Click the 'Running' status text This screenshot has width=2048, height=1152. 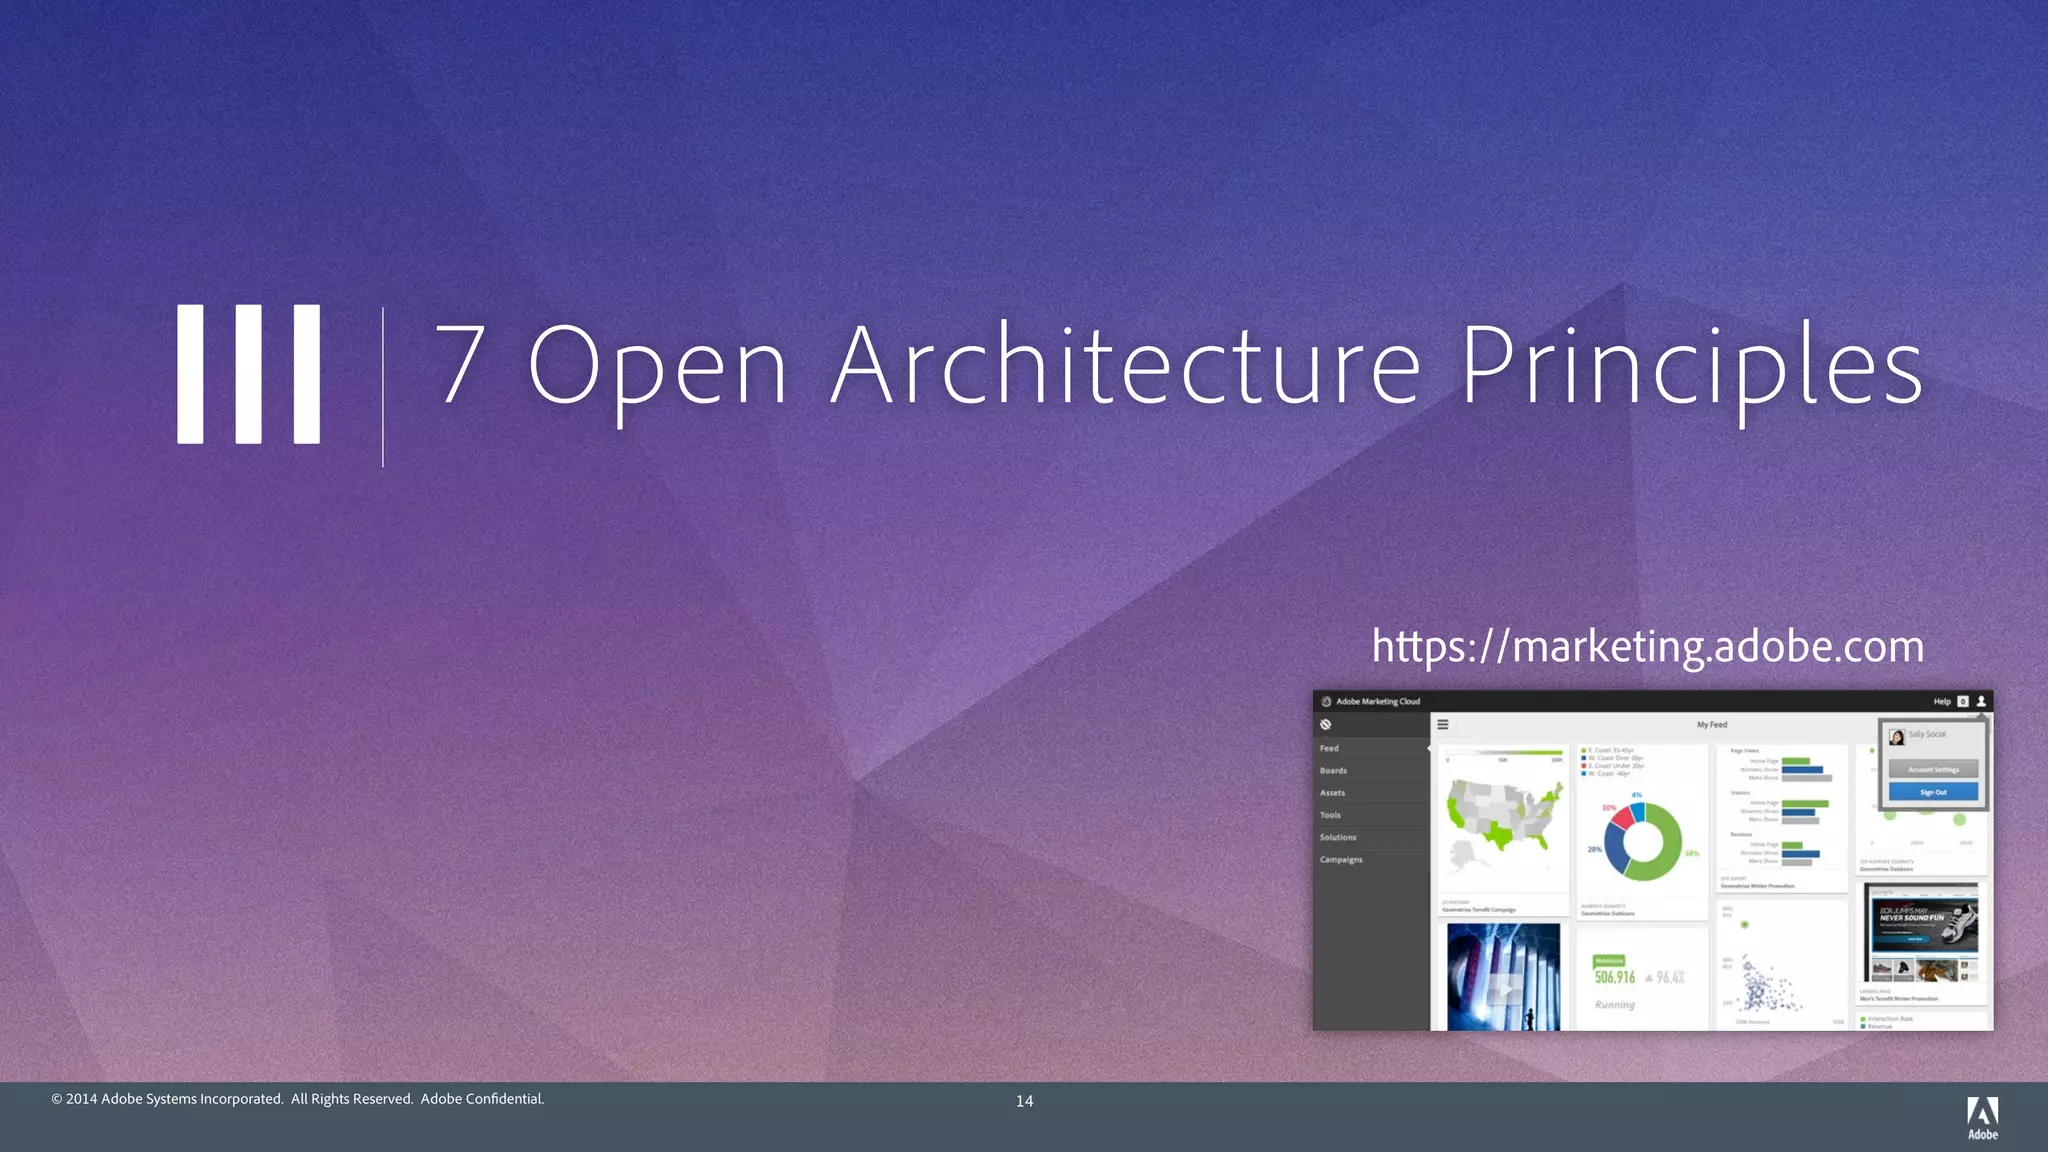coord(1615,1004)
